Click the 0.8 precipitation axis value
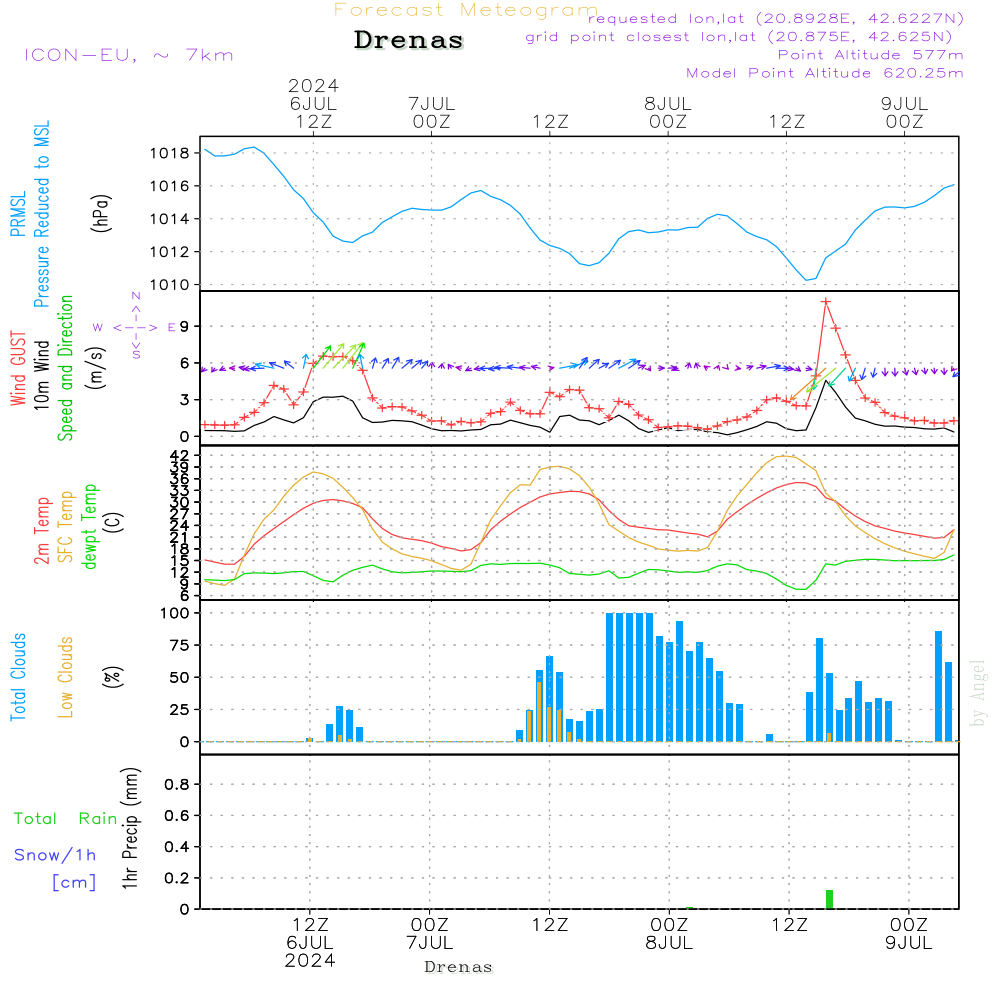 (177, 784)
